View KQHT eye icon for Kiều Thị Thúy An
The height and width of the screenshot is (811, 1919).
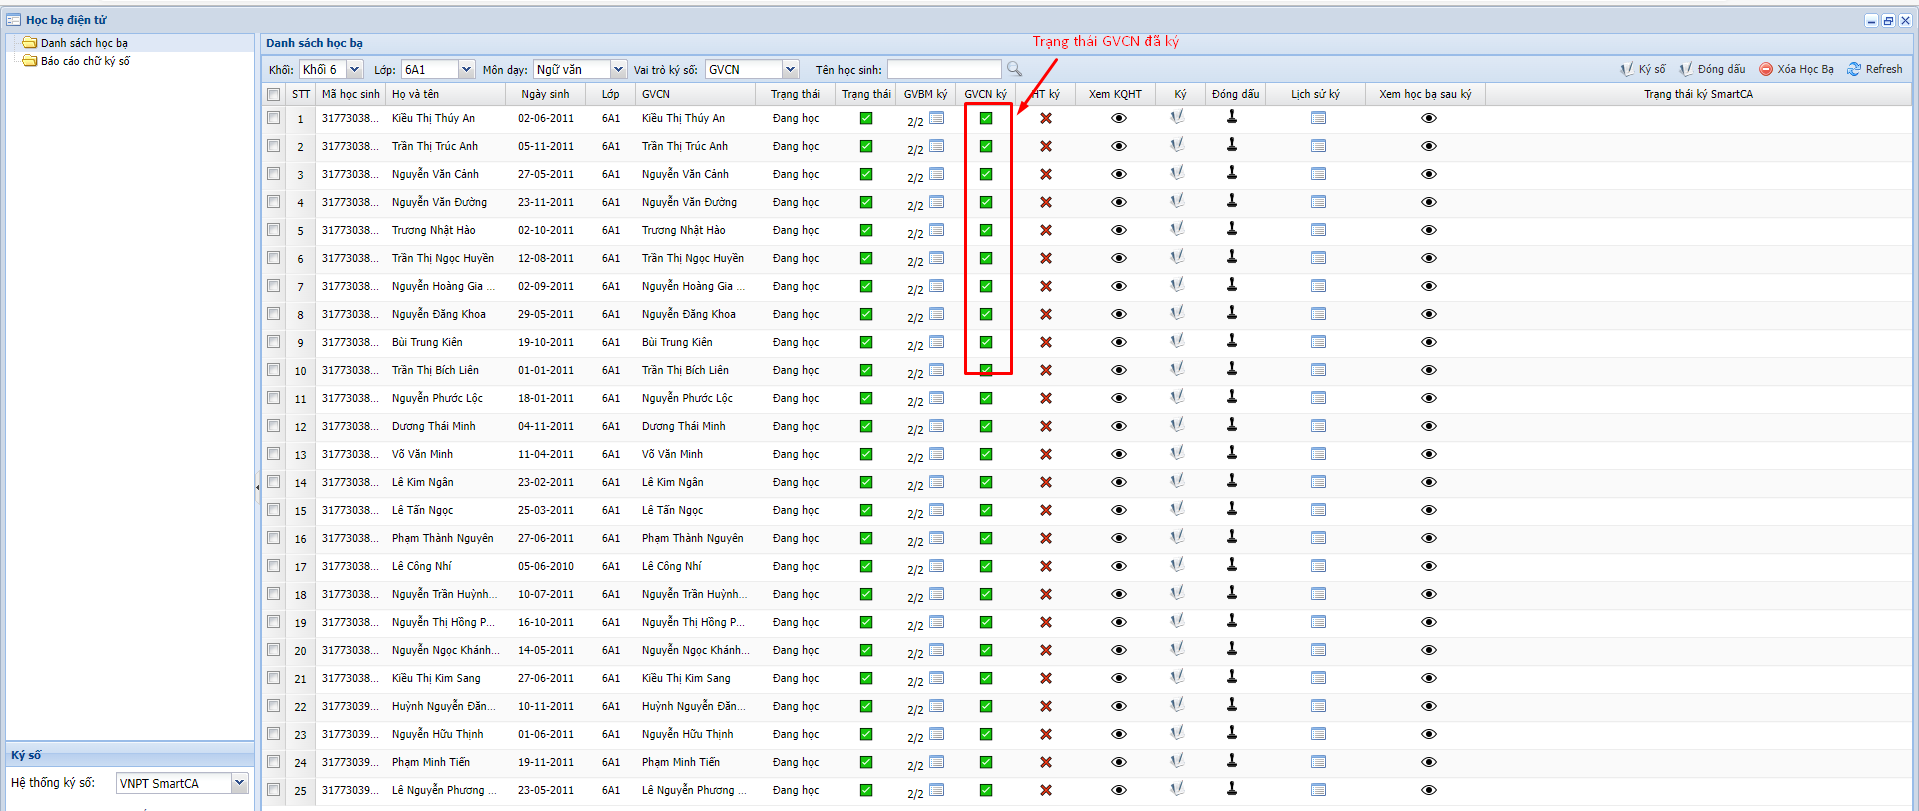point(1118,118)
